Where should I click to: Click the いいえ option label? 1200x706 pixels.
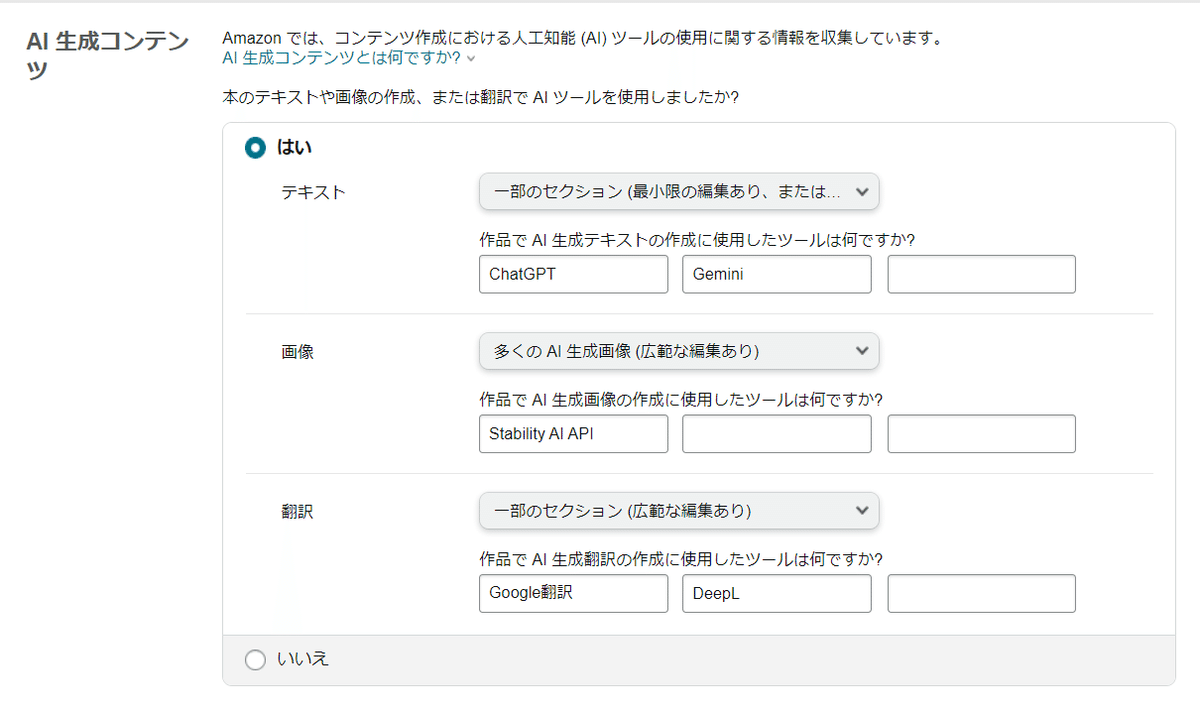(x=303, y=659)
